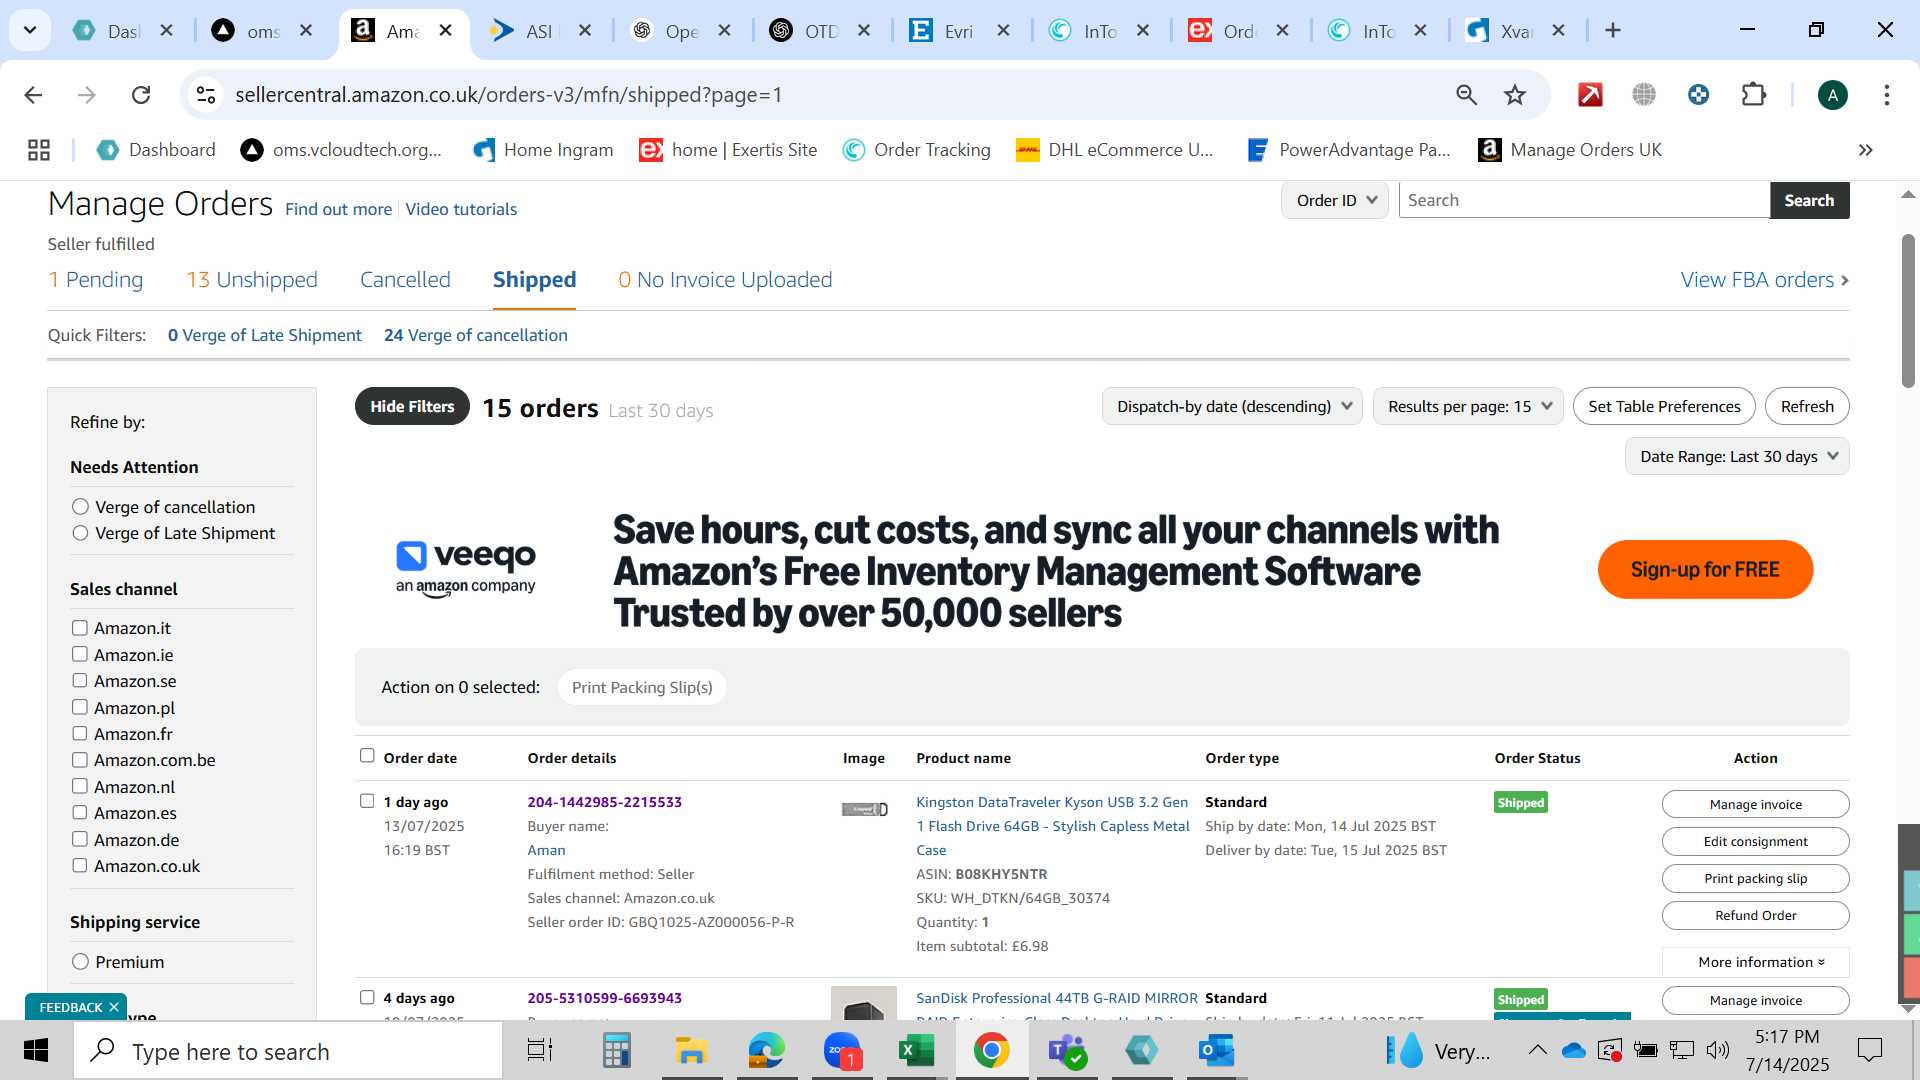Viewport: 1920px width, 1080px height.
Task: Click the Kingston DataTraveler product thumbnail
Action: point(864,809)
